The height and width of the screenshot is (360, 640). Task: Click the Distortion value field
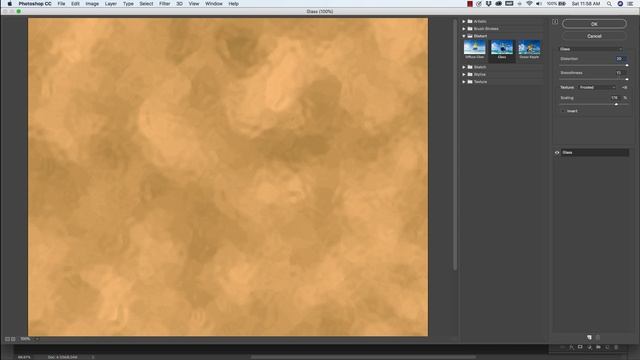click(620, 59)
